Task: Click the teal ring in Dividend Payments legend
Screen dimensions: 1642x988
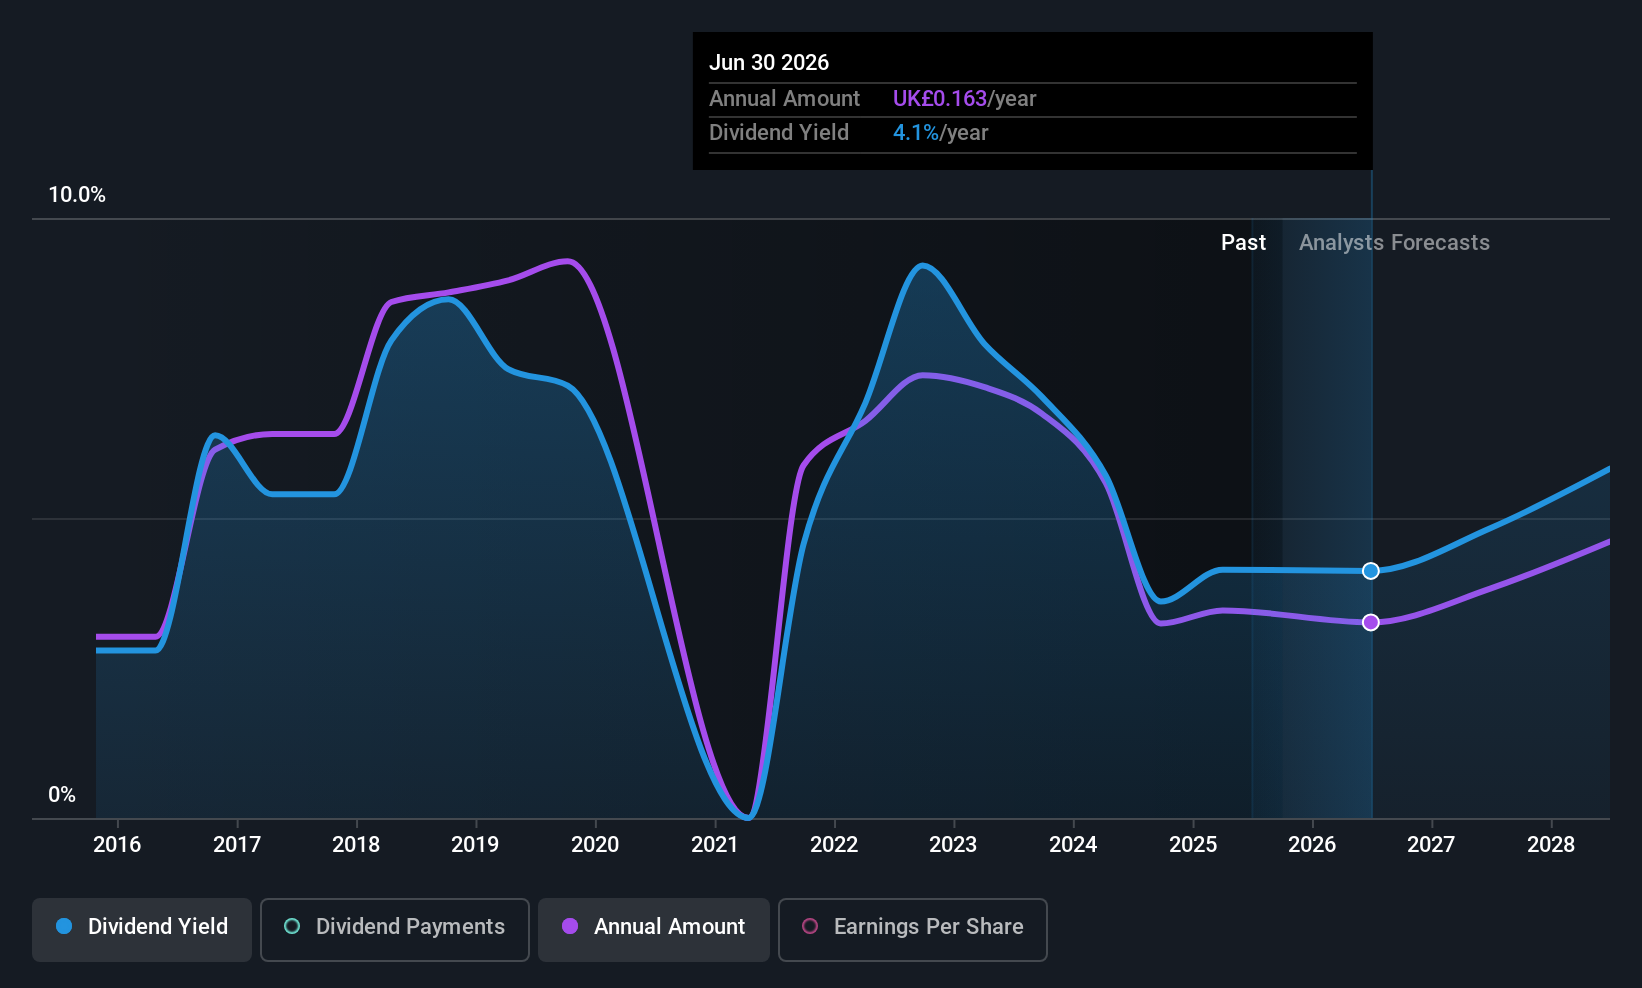Action: (292, 927)
